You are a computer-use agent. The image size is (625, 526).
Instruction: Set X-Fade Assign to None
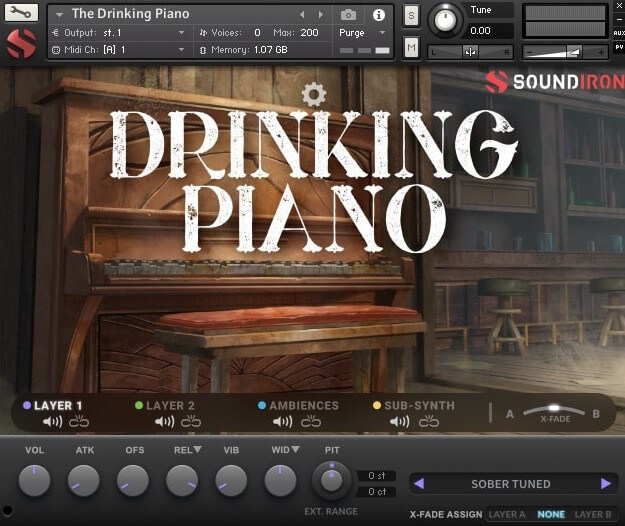pos(551,514)
